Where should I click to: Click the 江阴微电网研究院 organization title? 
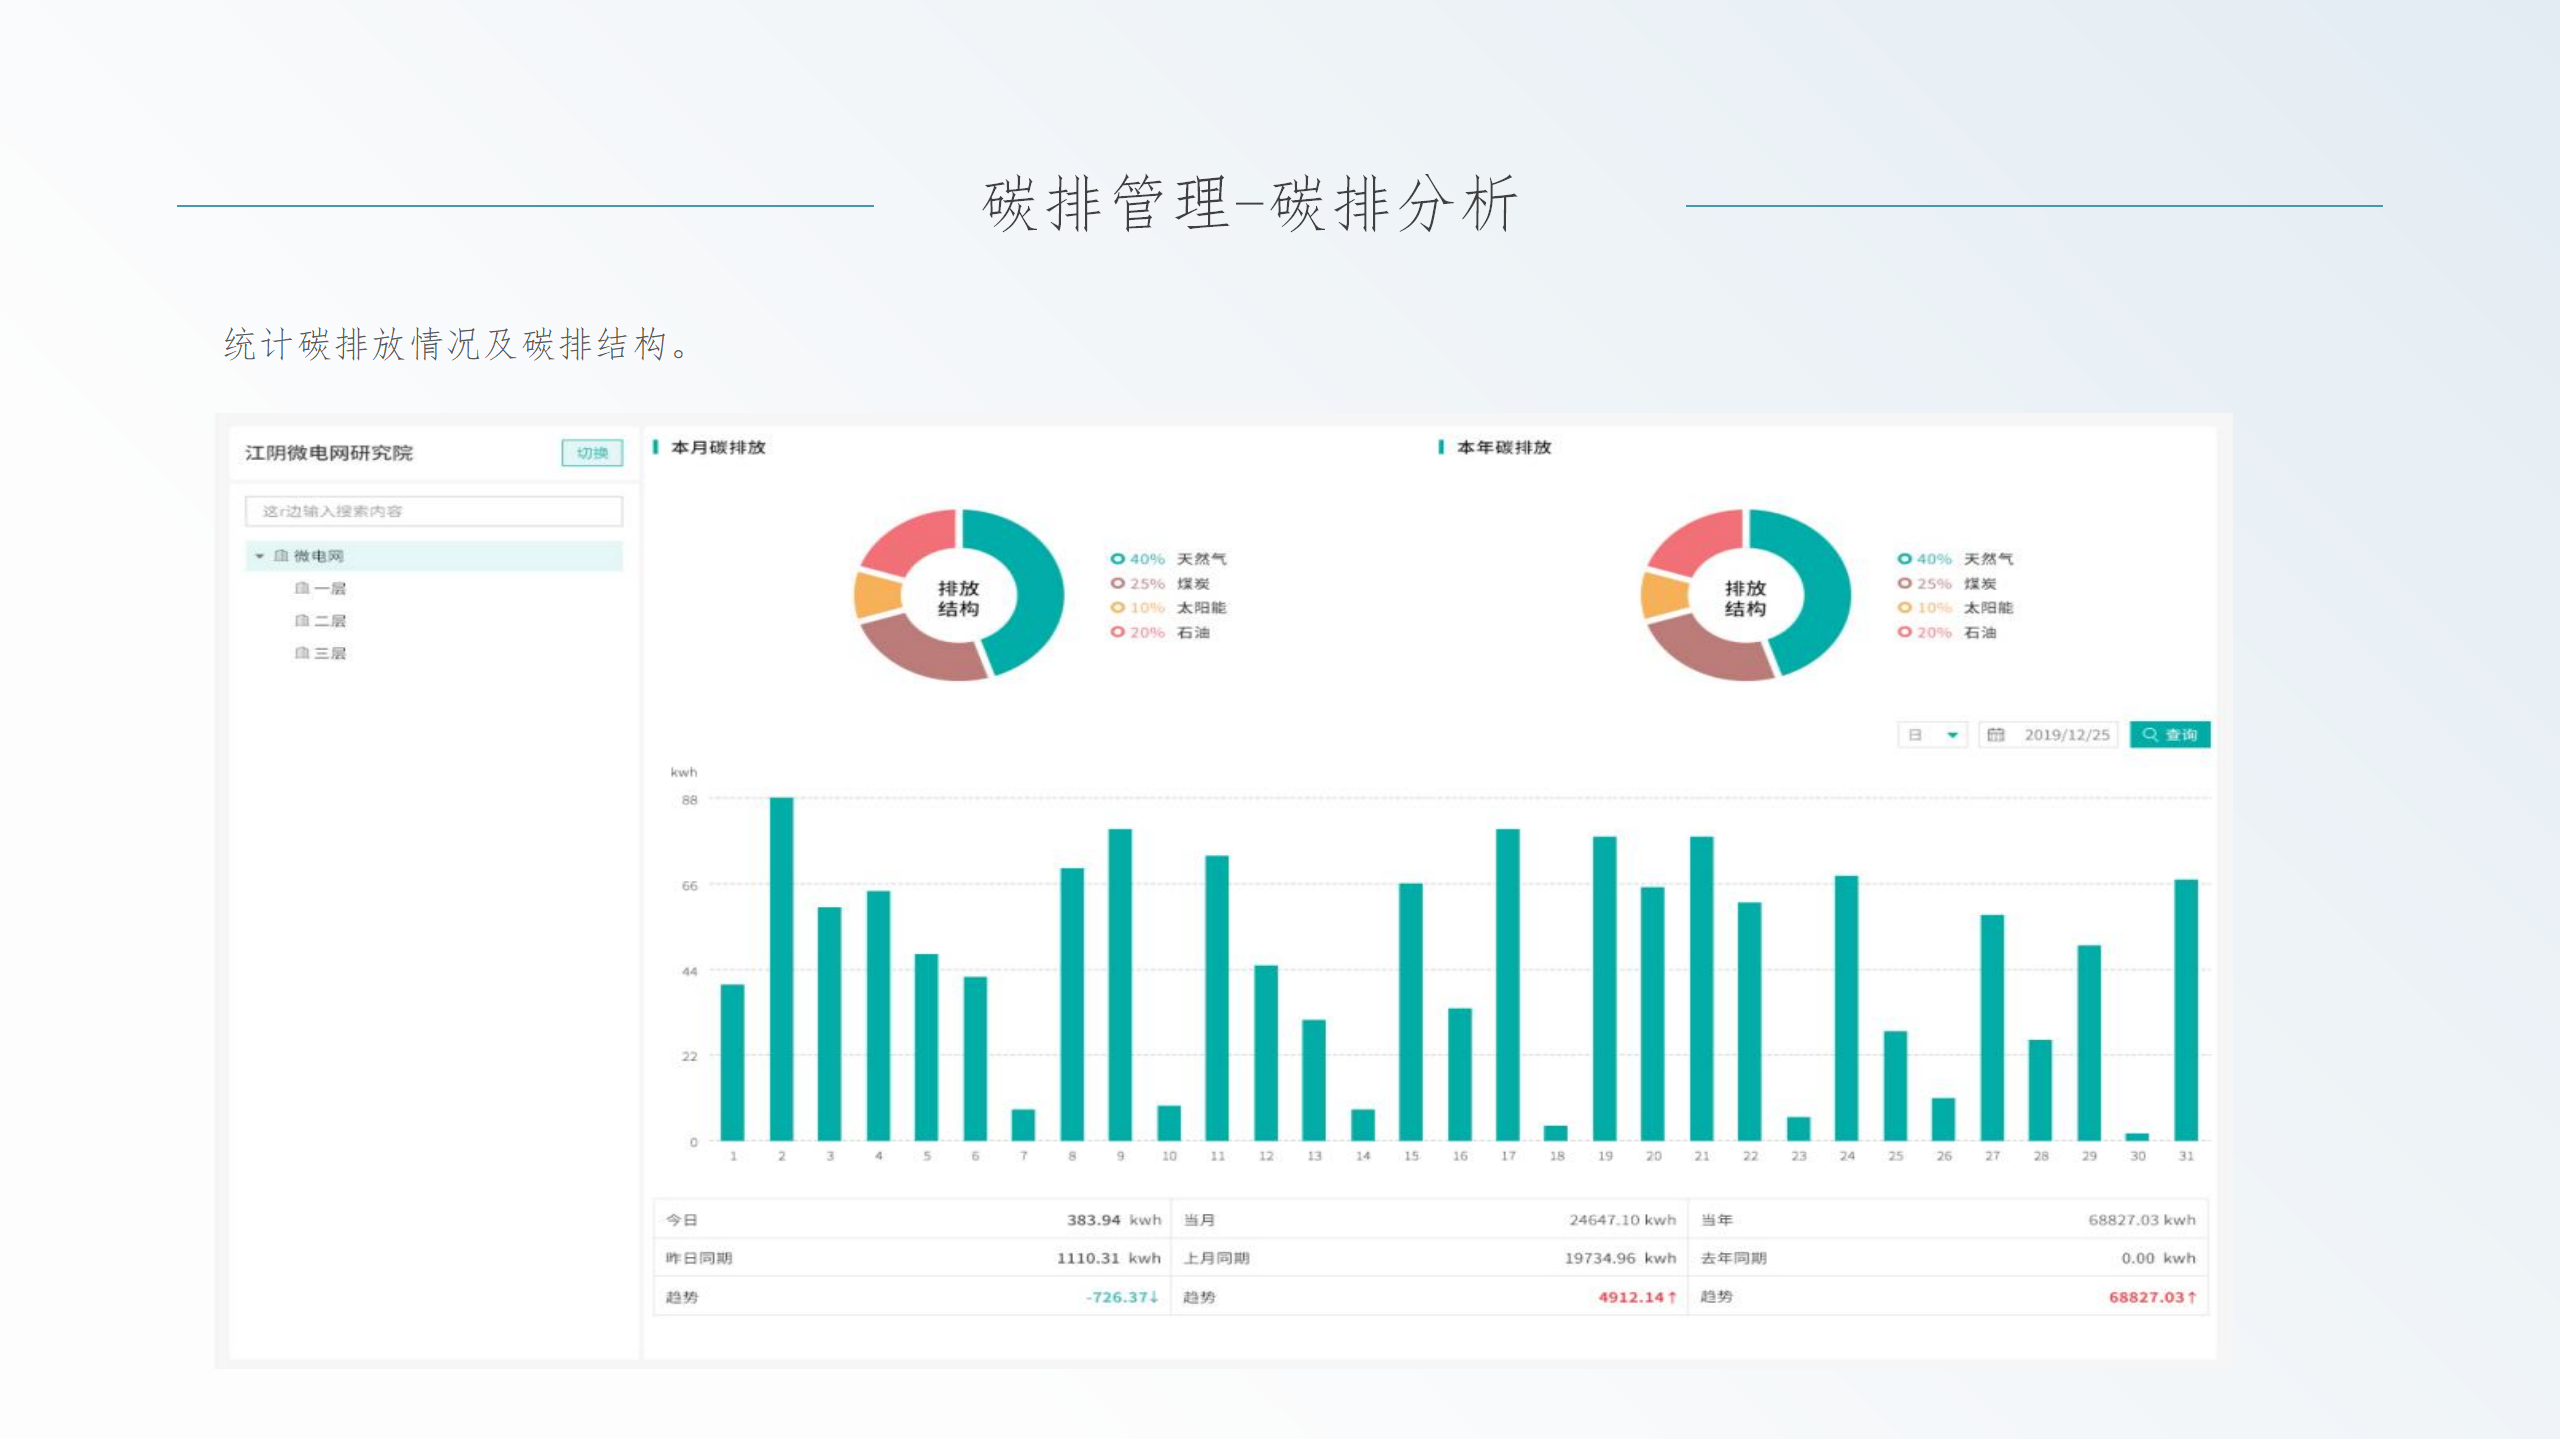point(329,453)
